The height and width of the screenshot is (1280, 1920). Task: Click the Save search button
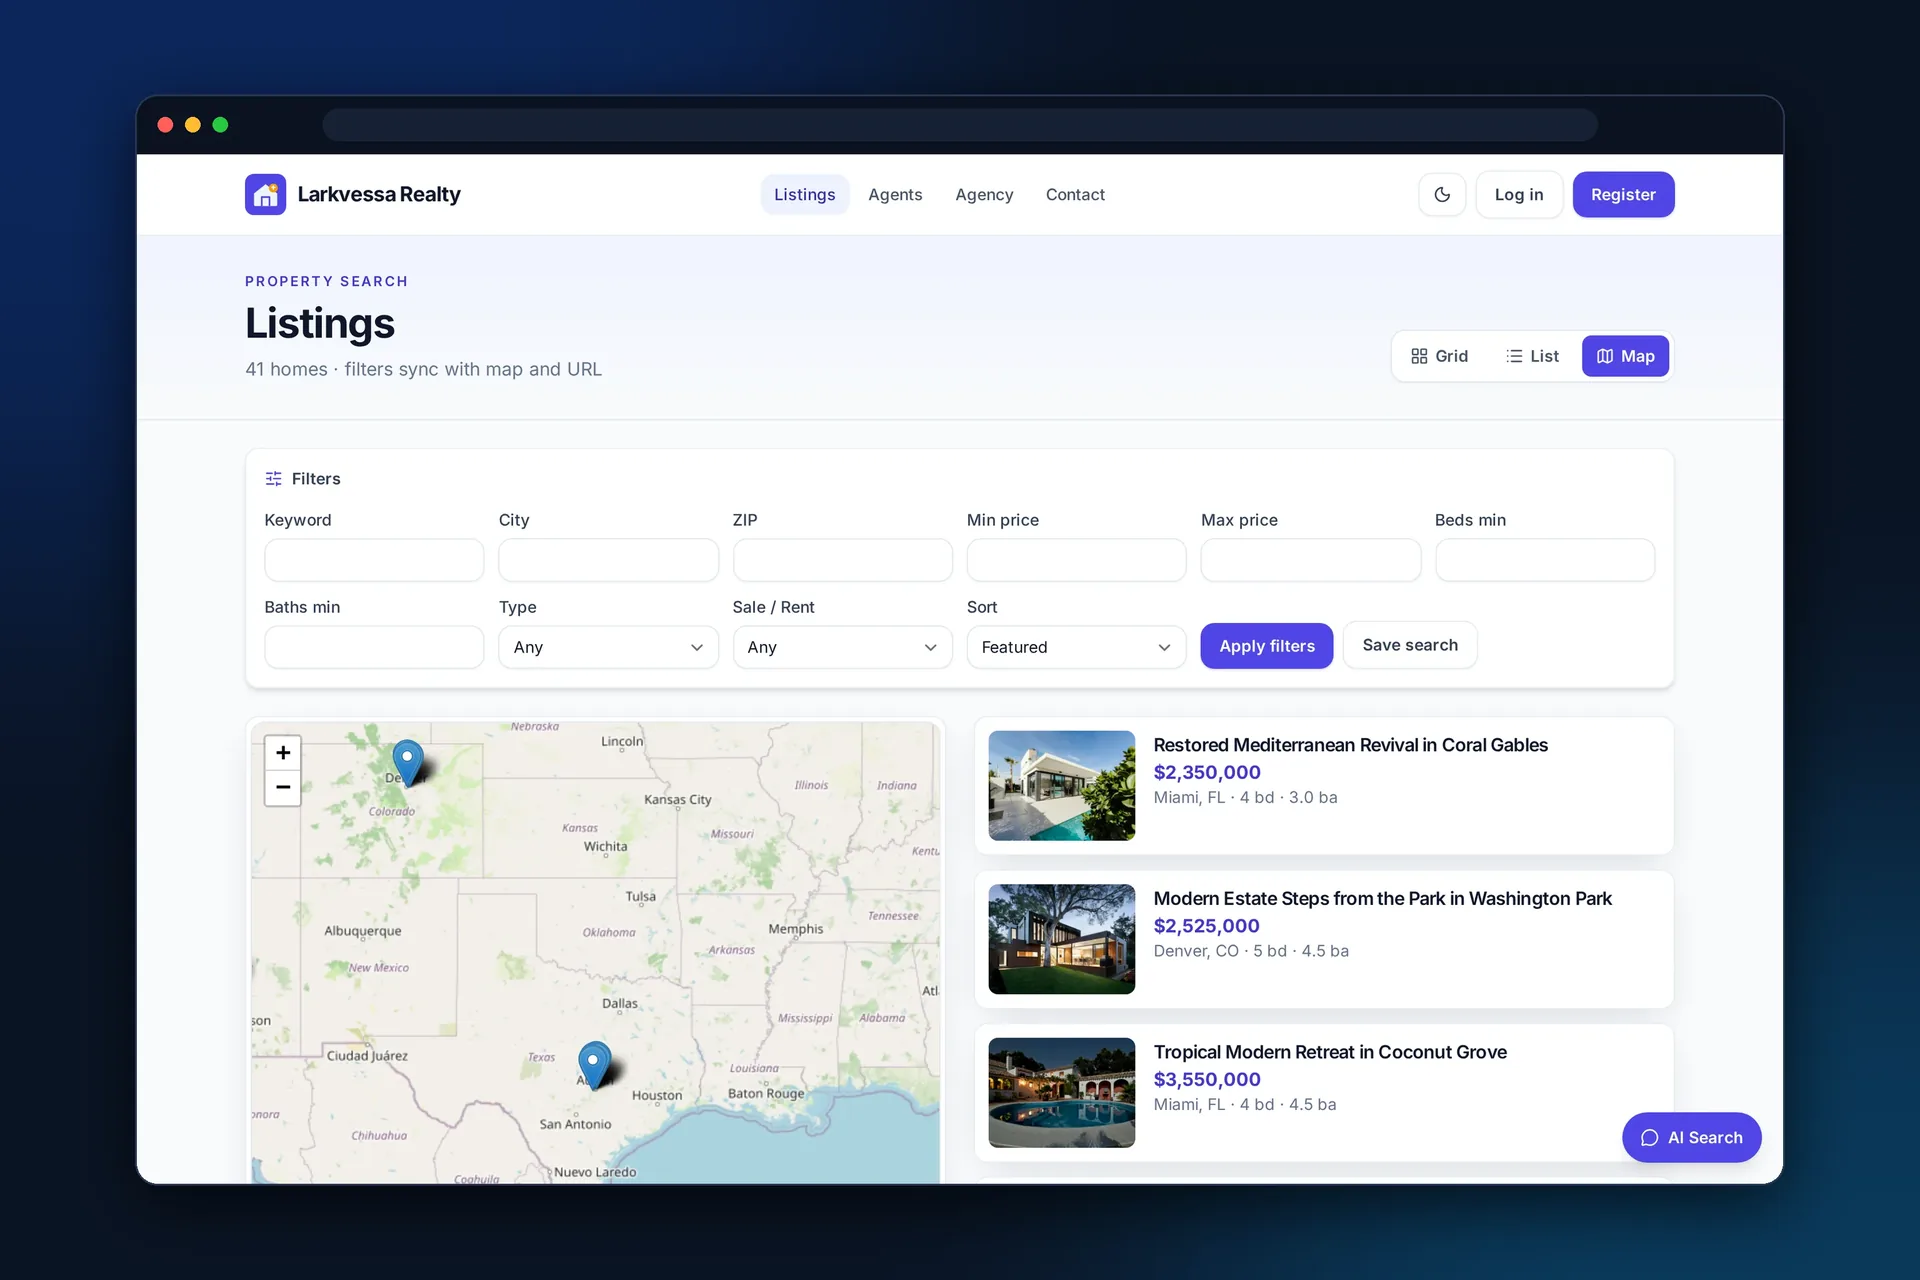coord(1410,645)
